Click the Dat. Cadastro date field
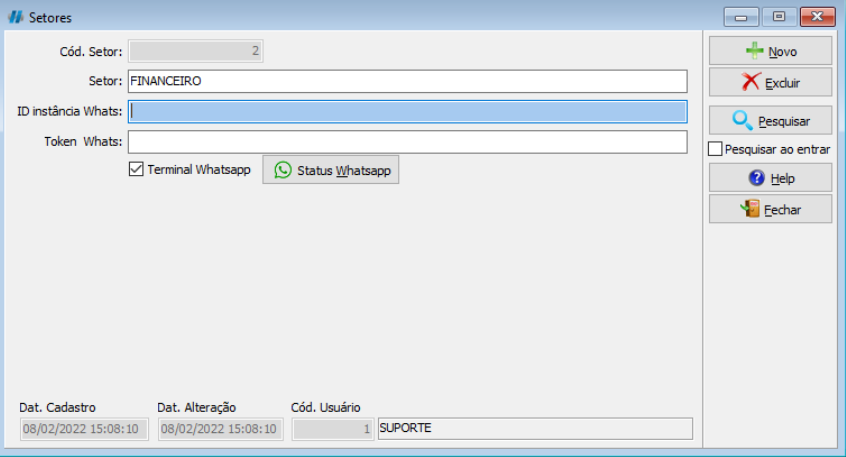 point(84,429)
